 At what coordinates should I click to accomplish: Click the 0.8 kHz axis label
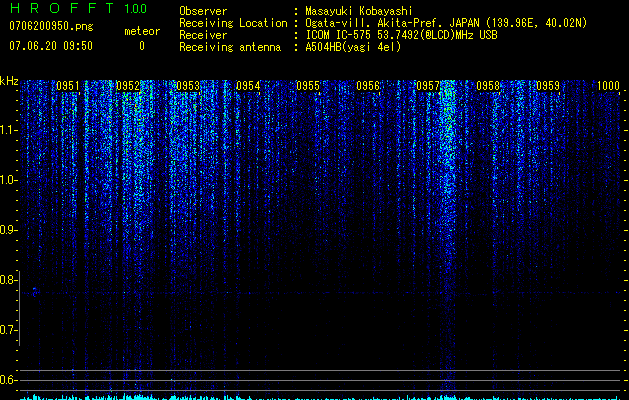coord(8,280)
